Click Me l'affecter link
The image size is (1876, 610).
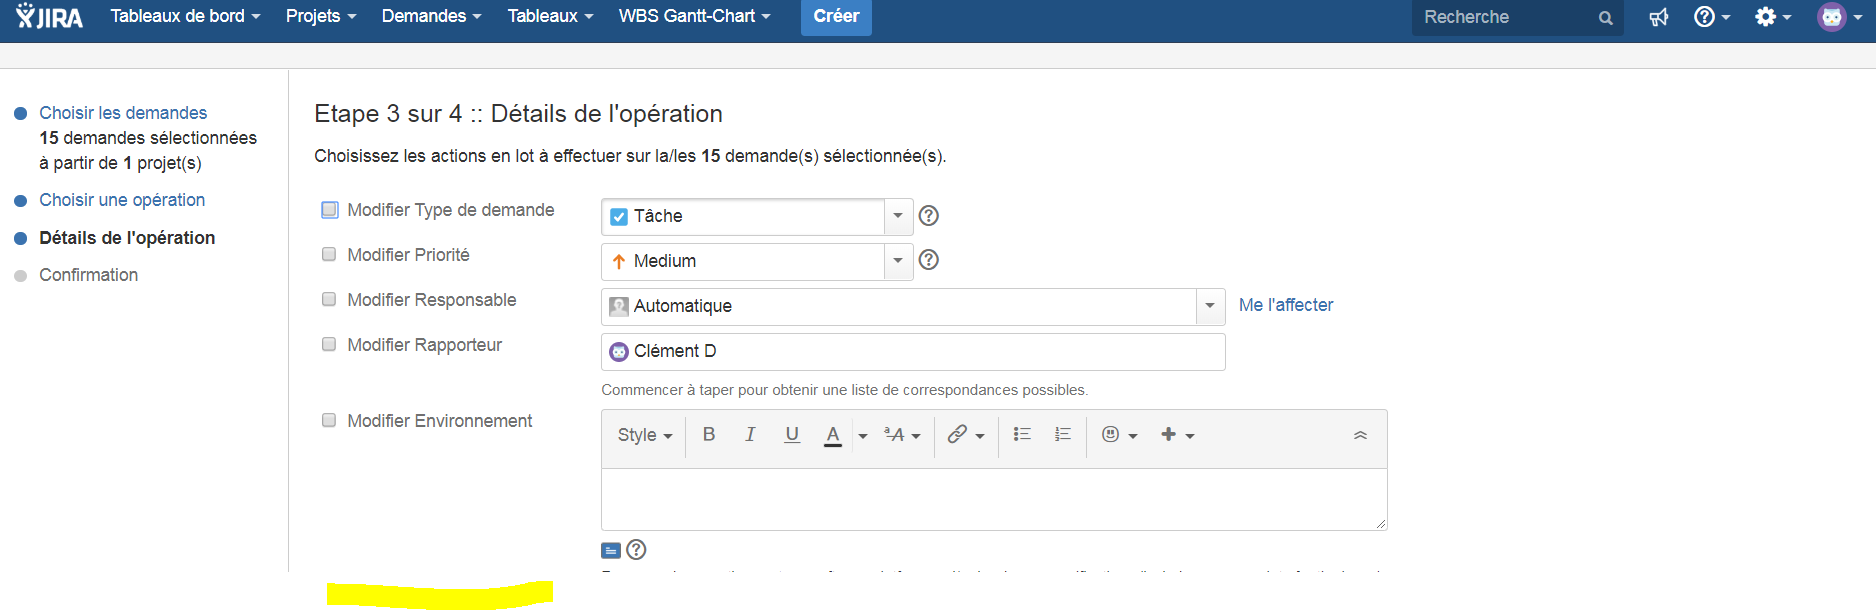coord(1286,305)
